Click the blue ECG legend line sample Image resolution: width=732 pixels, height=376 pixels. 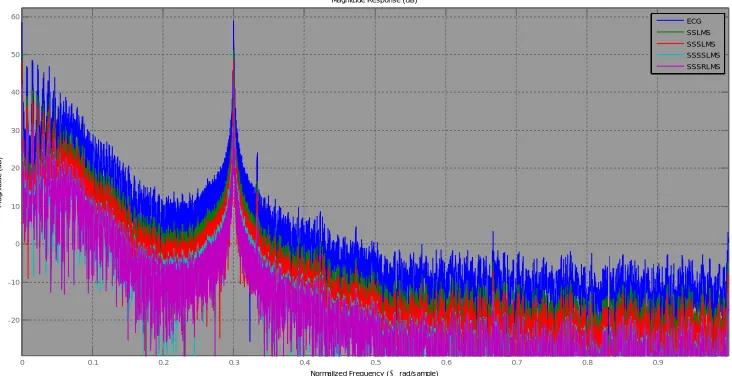[x=670, y=21]
